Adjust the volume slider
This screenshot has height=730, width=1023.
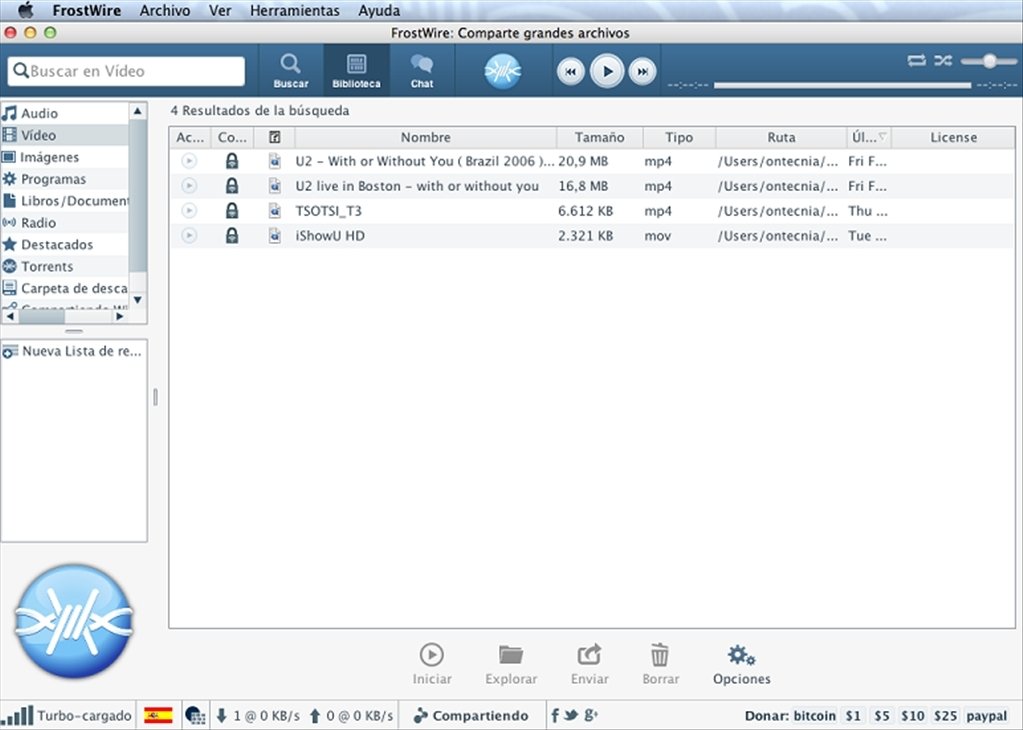coord(988,61)
